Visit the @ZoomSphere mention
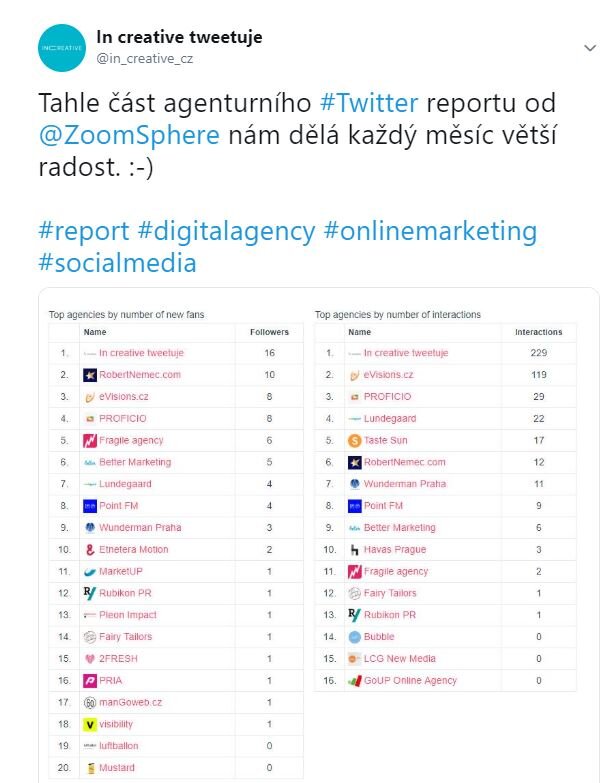 tap(129, 135)
